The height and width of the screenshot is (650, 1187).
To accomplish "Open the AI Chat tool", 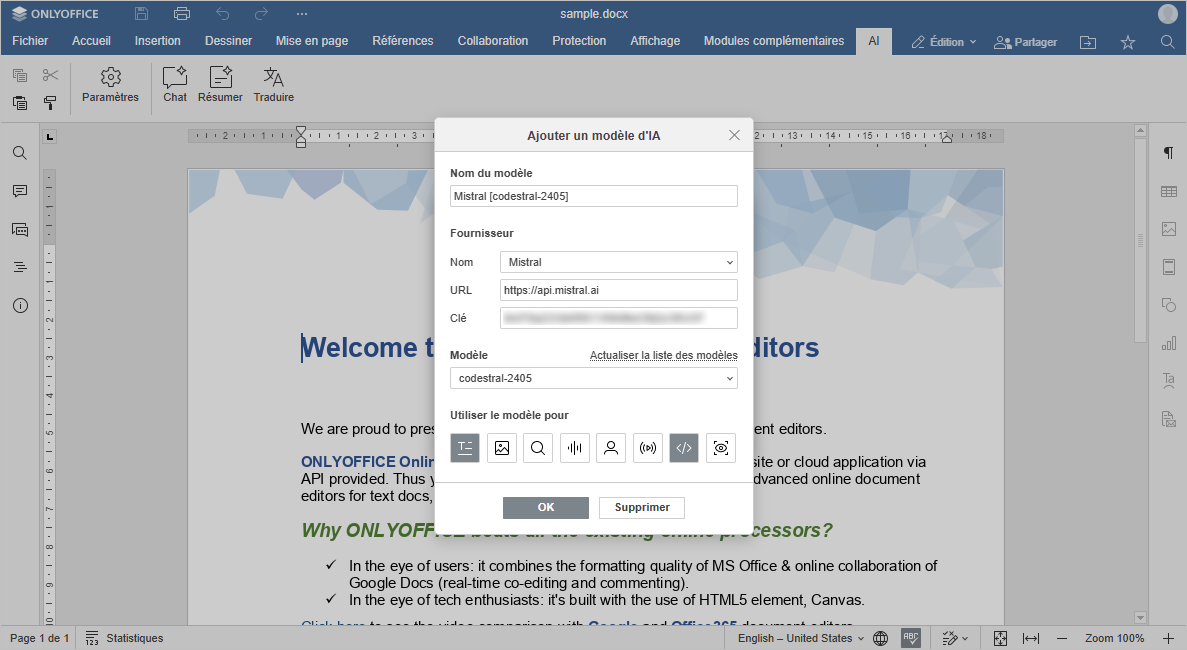I will pyautogui.click(x=175, y=84).
